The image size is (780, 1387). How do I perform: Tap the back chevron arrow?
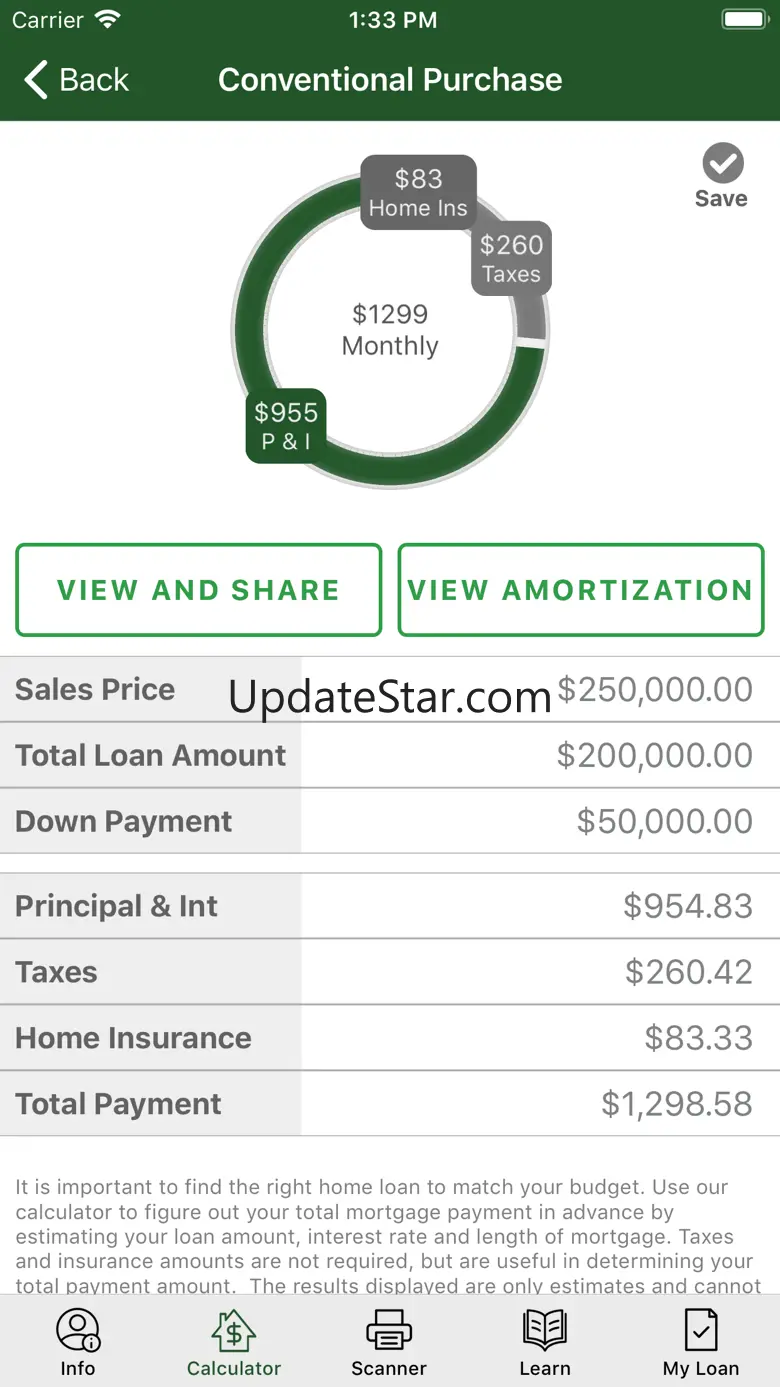coord(36,80)
